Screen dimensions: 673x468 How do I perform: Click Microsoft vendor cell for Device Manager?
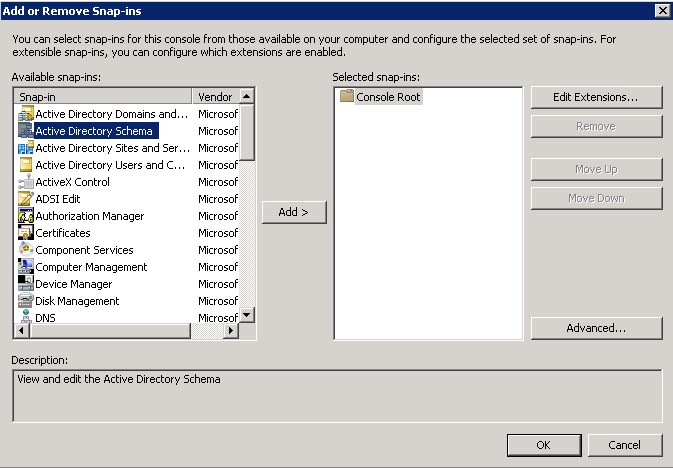tap(218, 284)
